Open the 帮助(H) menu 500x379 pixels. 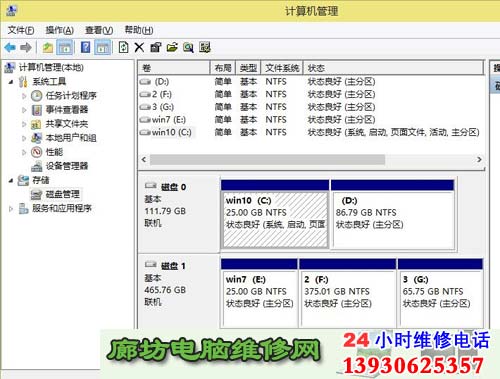(x=139, y=30)
